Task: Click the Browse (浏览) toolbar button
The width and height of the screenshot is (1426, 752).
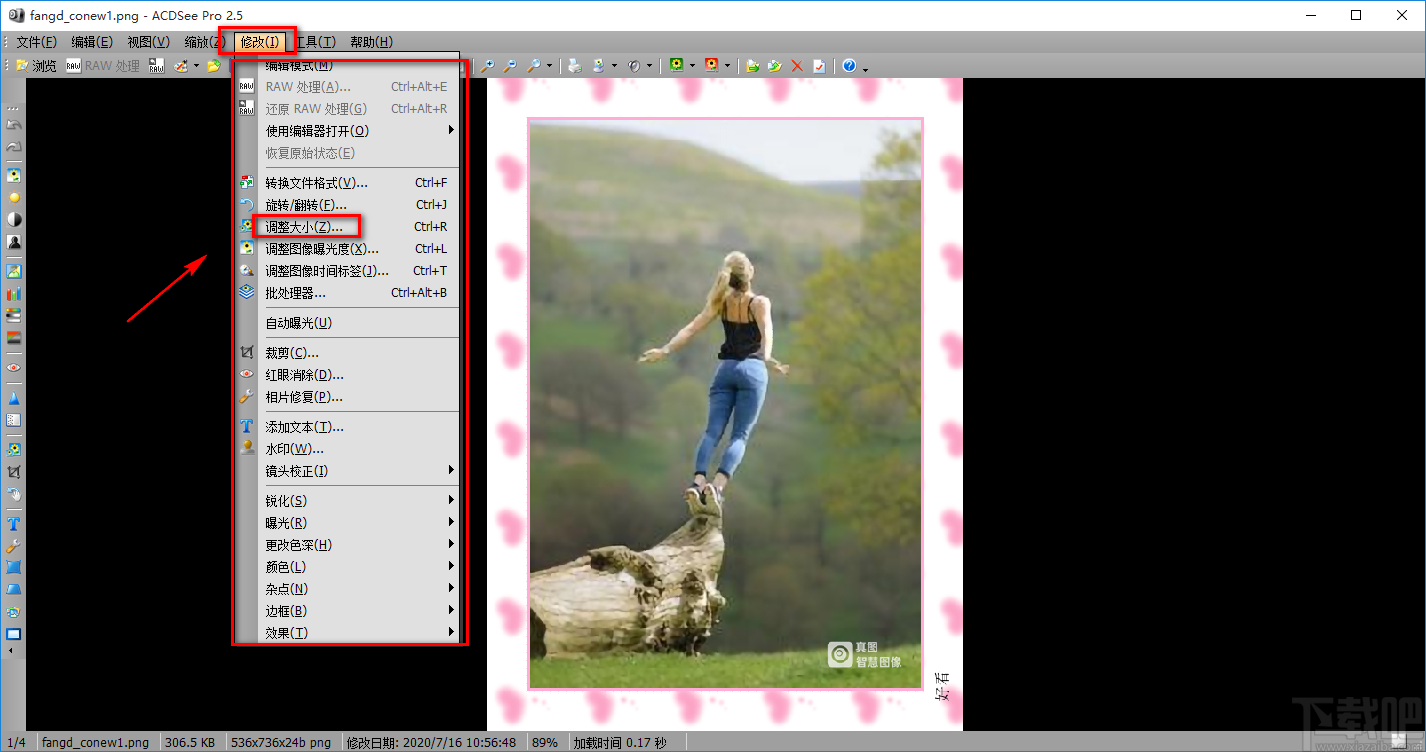Action: click(x=36, y=66)
